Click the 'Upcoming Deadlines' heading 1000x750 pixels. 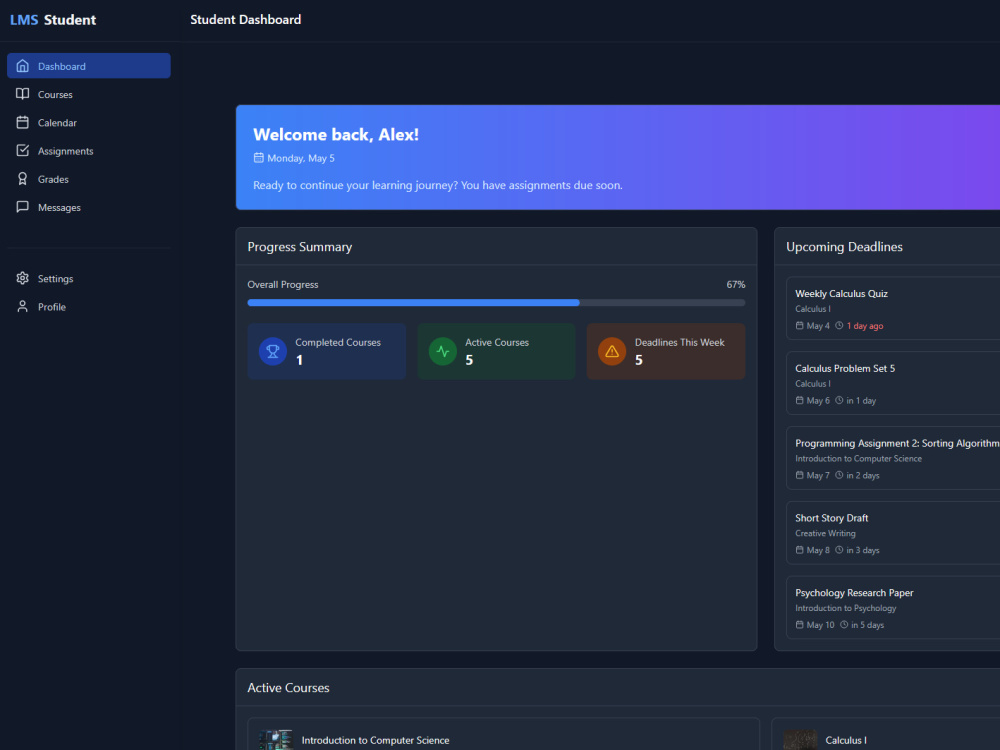(x=844, y=247)
